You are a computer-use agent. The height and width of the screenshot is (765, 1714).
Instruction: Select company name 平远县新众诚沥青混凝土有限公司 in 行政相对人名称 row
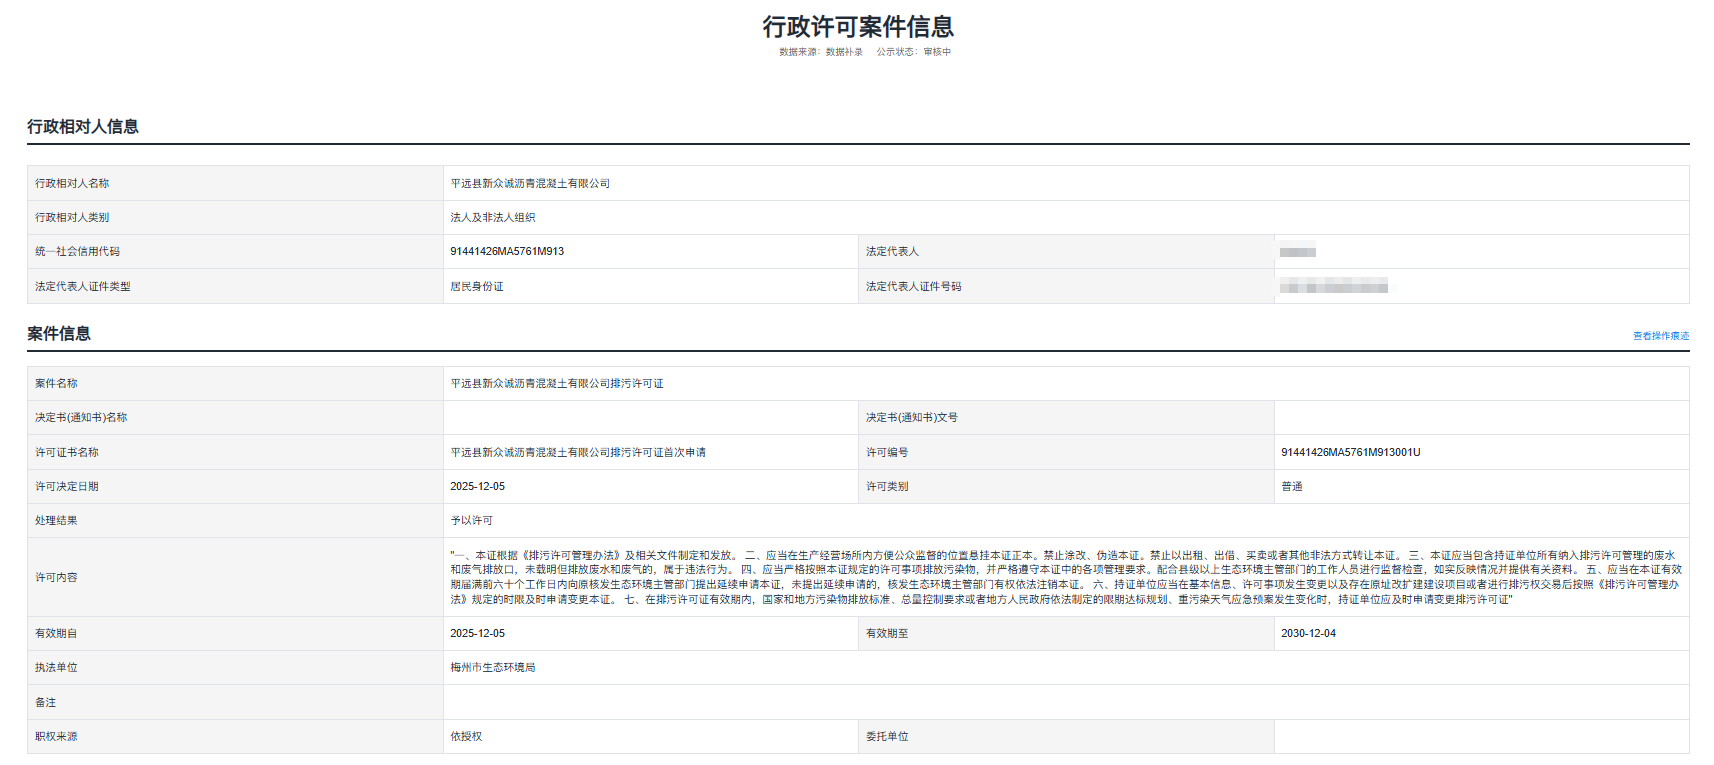tap(530, 184)
